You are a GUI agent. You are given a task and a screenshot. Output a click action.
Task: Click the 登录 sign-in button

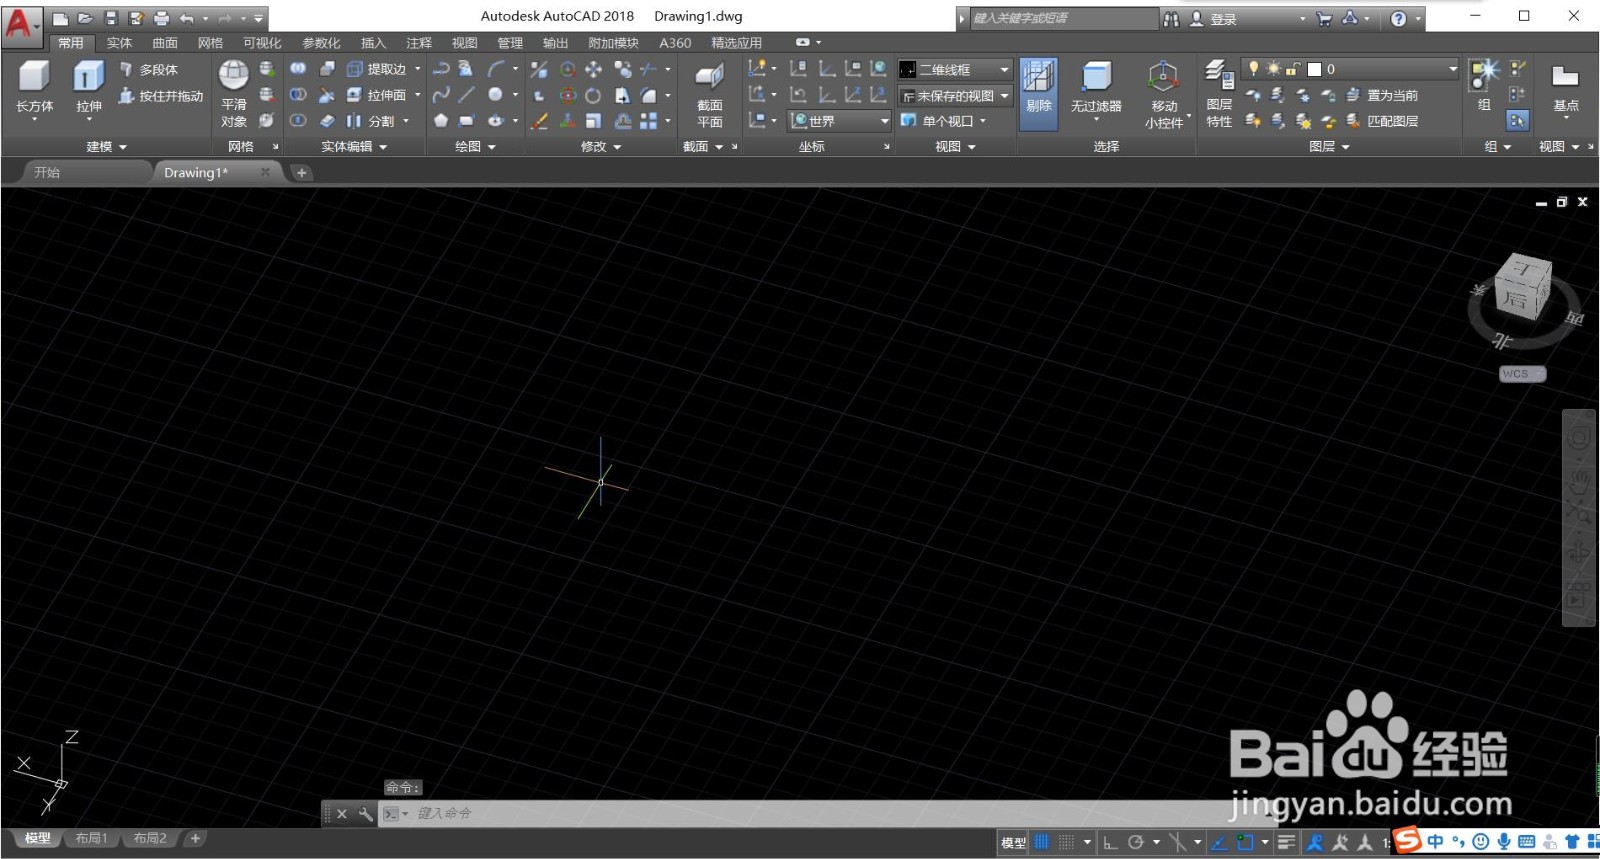coord(1213,18)
